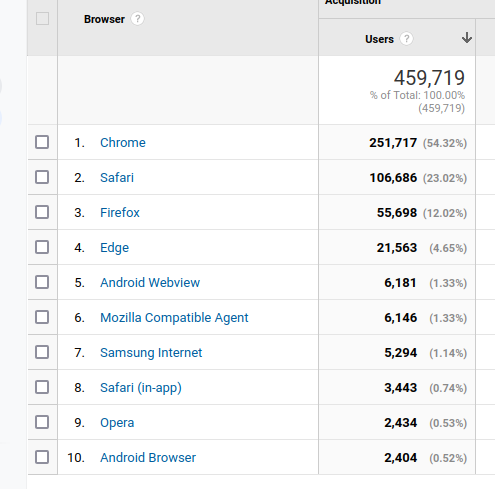Click the Users column header label
This screenshot has width=495, height=489.
379,39
